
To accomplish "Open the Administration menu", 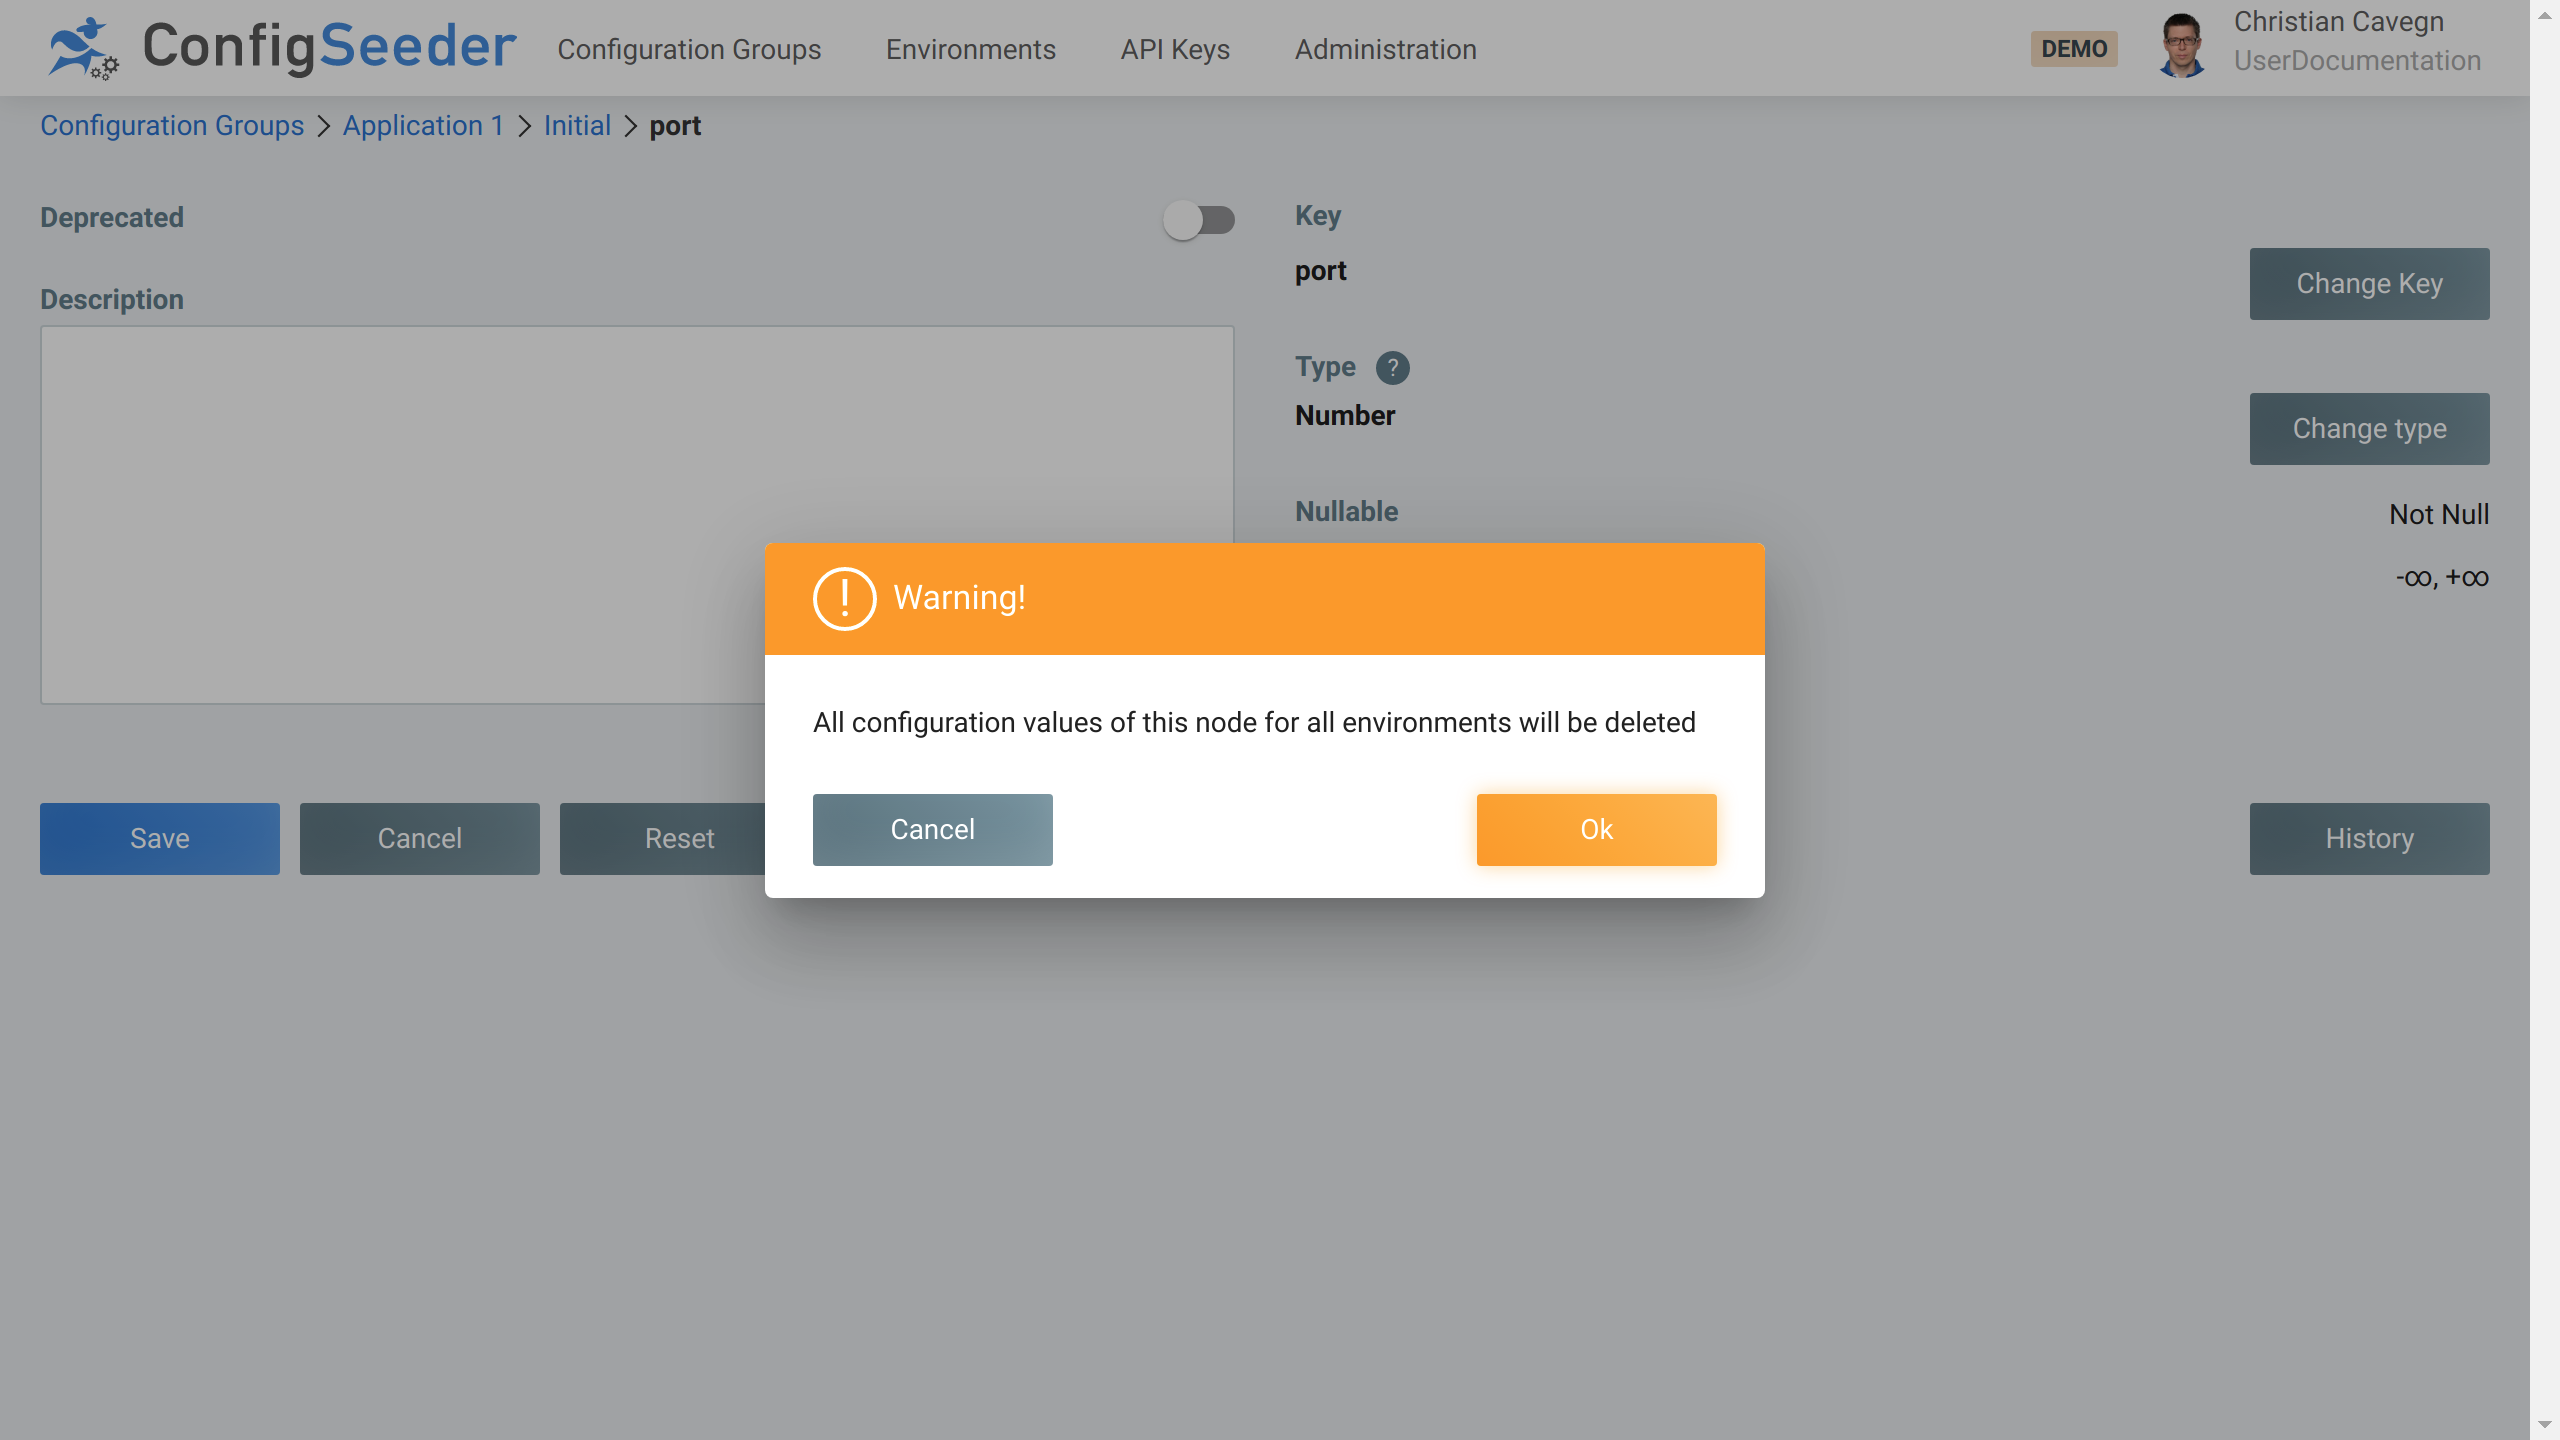I will click(x=1385, y=49).
